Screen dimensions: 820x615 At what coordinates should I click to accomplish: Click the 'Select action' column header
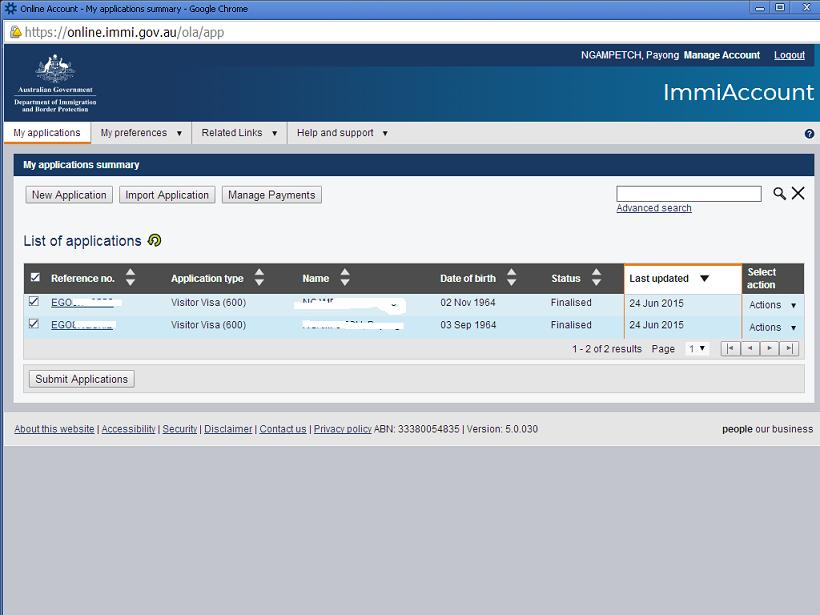pyautogui.click(x=761, y=278)
